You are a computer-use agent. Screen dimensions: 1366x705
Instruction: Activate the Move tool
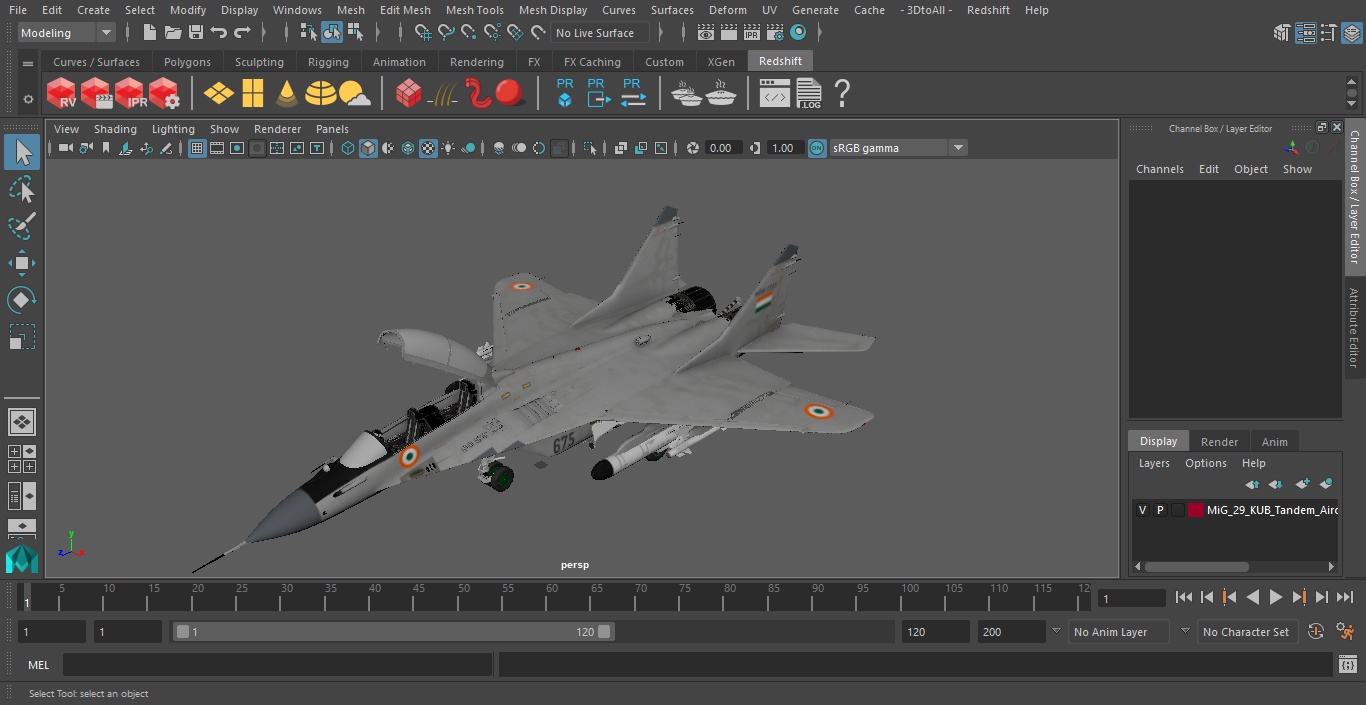[22, 263]
